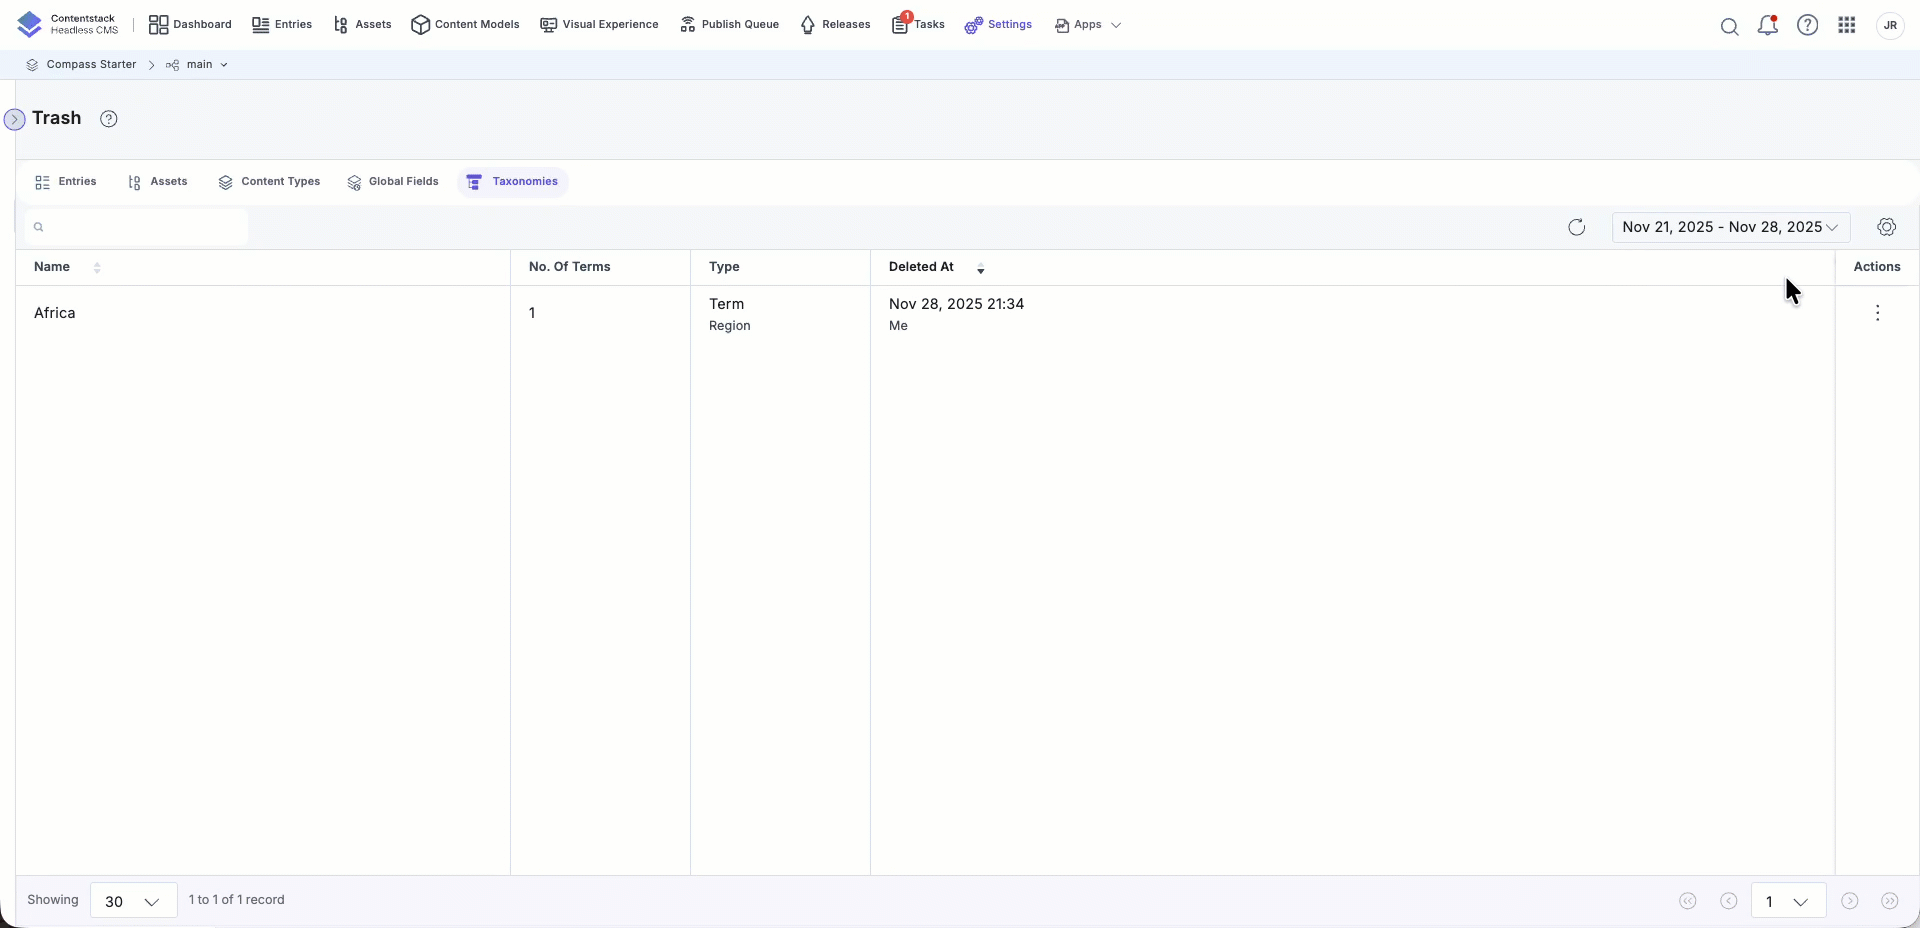Open the Settings section
The height and width of the screenshot is (928, 1920).
(998, 25)
